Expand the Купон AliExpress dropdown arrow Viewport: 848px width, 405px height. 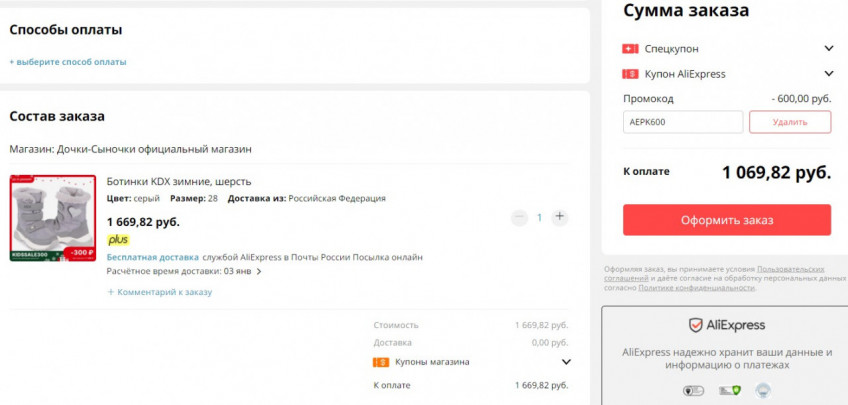pyautogui.click(x=828, y=74)
